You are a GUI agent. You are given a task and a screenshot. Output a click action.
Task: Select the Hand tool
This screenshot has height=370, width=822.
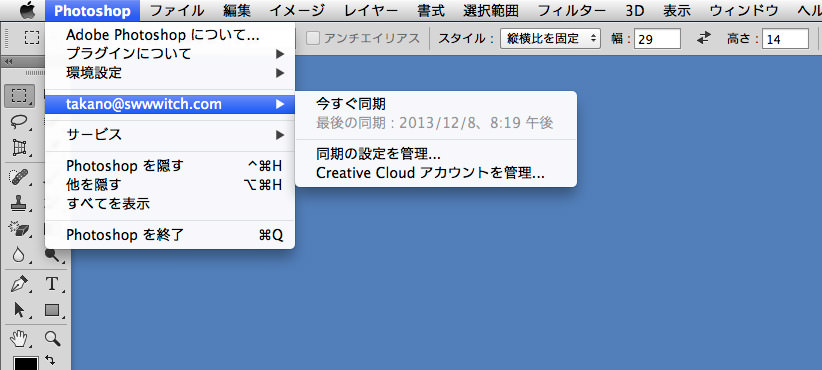point(20,339)
